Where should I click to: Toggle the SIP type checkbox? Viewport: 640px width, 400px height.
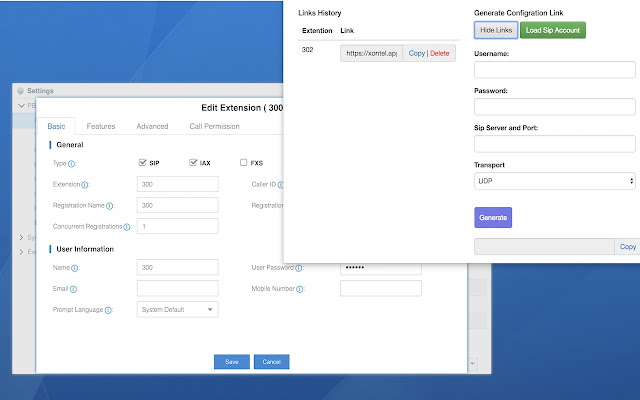point(142,162)
